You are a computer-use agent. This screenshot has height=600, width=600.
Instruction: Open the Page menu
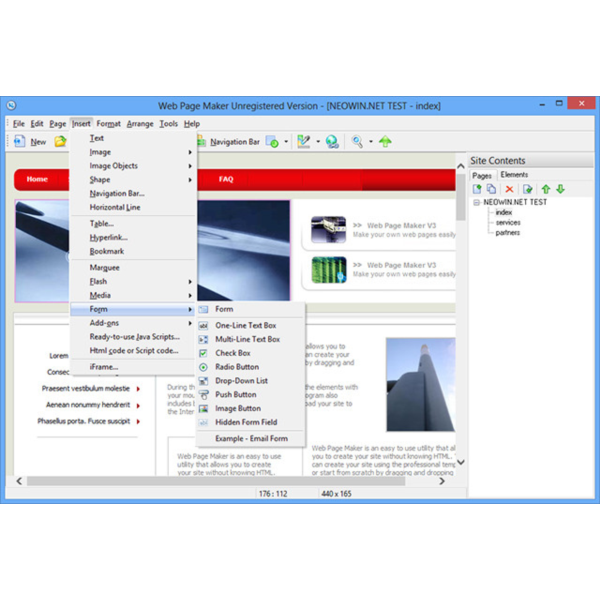(x=58, y=124)
